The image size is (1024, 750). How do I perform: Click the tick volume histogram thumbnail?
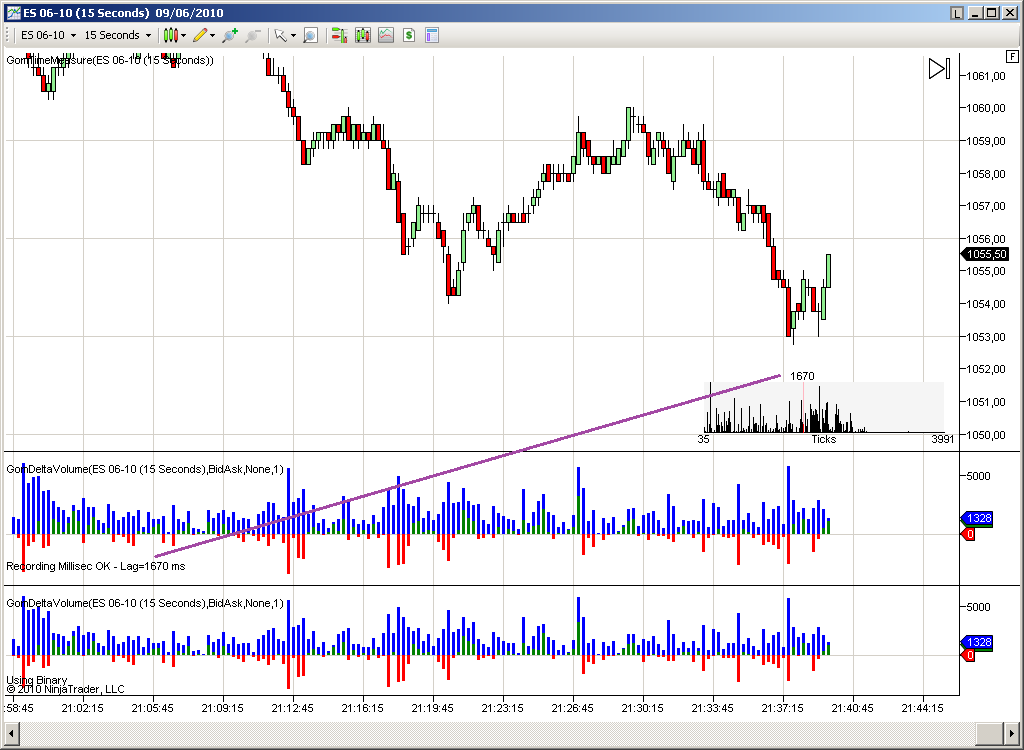click(x=824, y=408)
